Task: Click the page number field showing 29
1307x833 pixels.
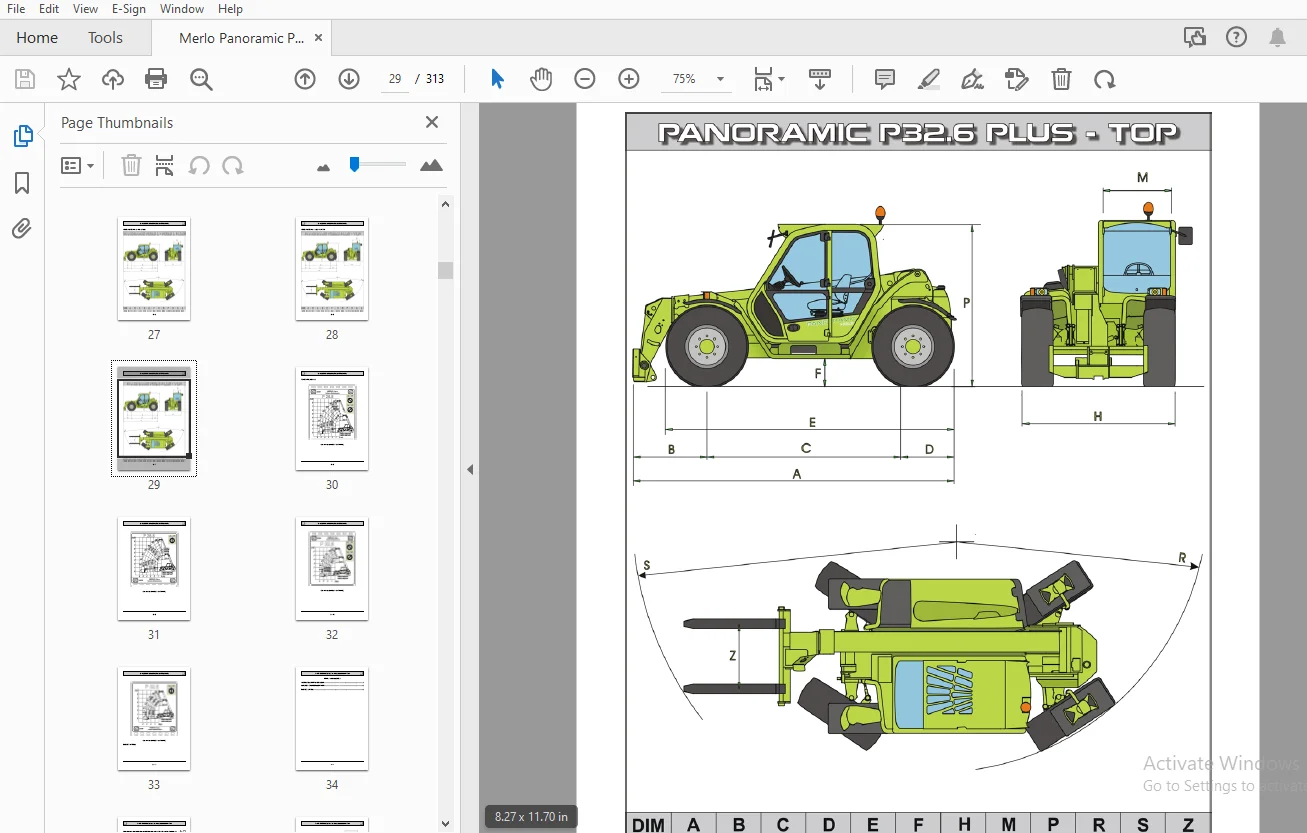Action: (x=395, y=79)
